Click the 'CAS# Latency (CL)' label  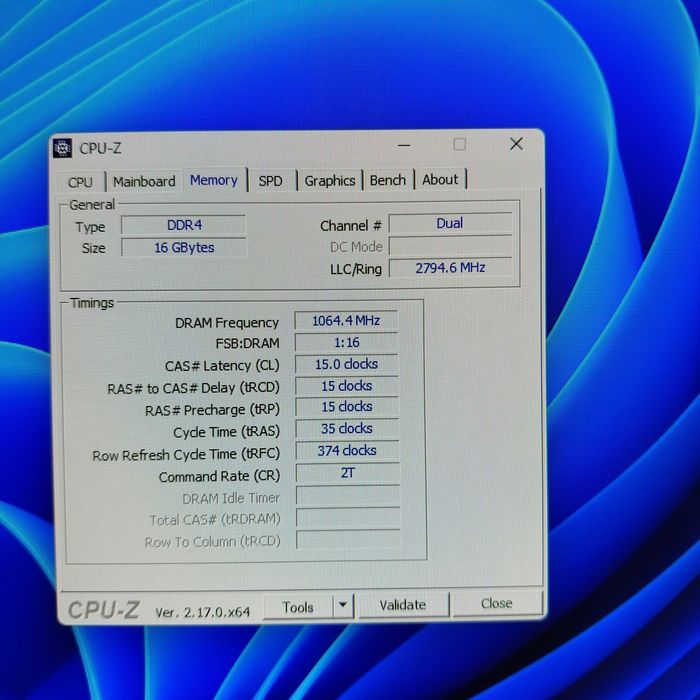point(222,366)
